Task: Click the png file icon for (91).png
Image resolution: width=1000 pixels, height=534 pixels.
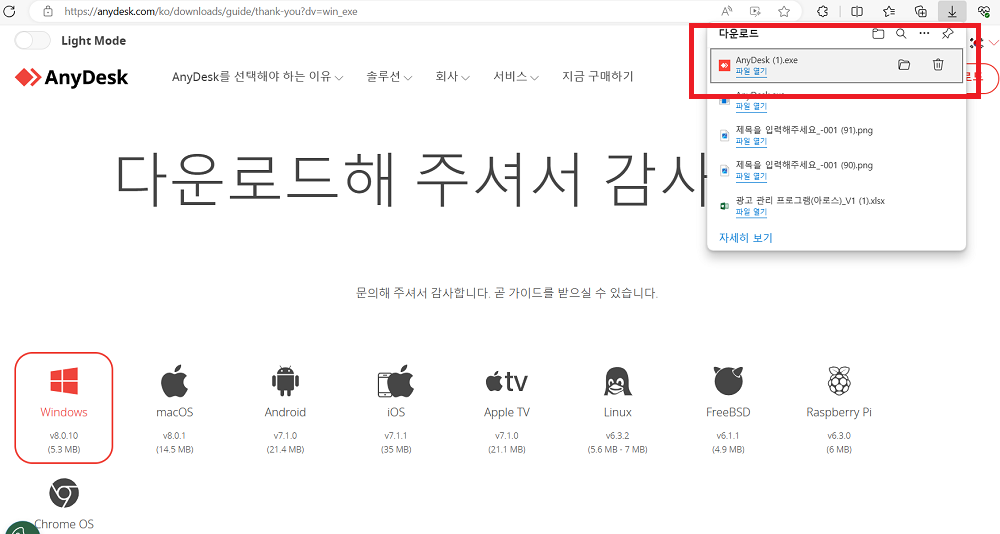Action: pos(724,135)
